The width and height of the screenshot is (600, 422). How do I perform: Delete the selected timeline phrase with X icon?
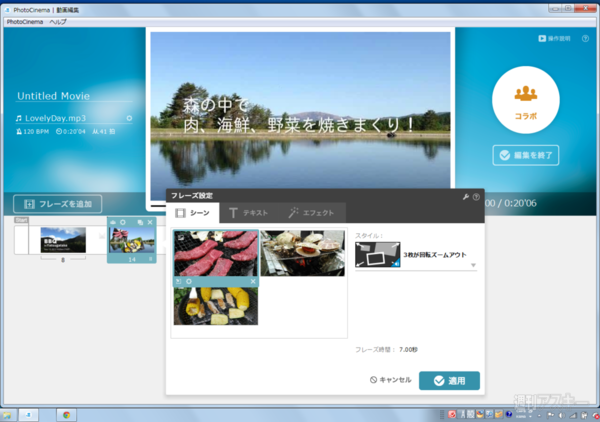[150, 222]
